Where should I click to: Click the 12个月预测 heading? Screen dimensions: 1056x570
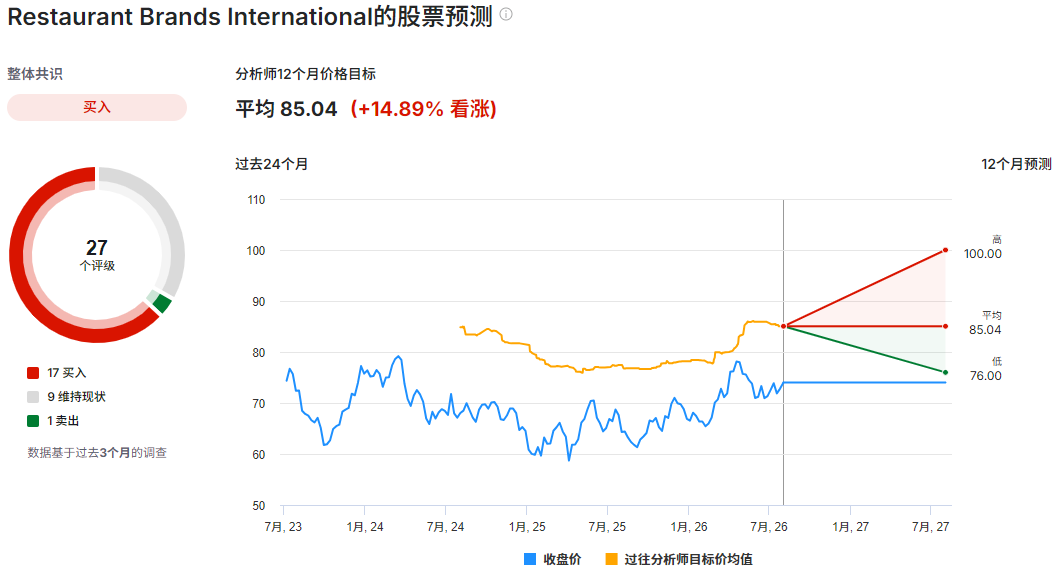pos(1016,164)
